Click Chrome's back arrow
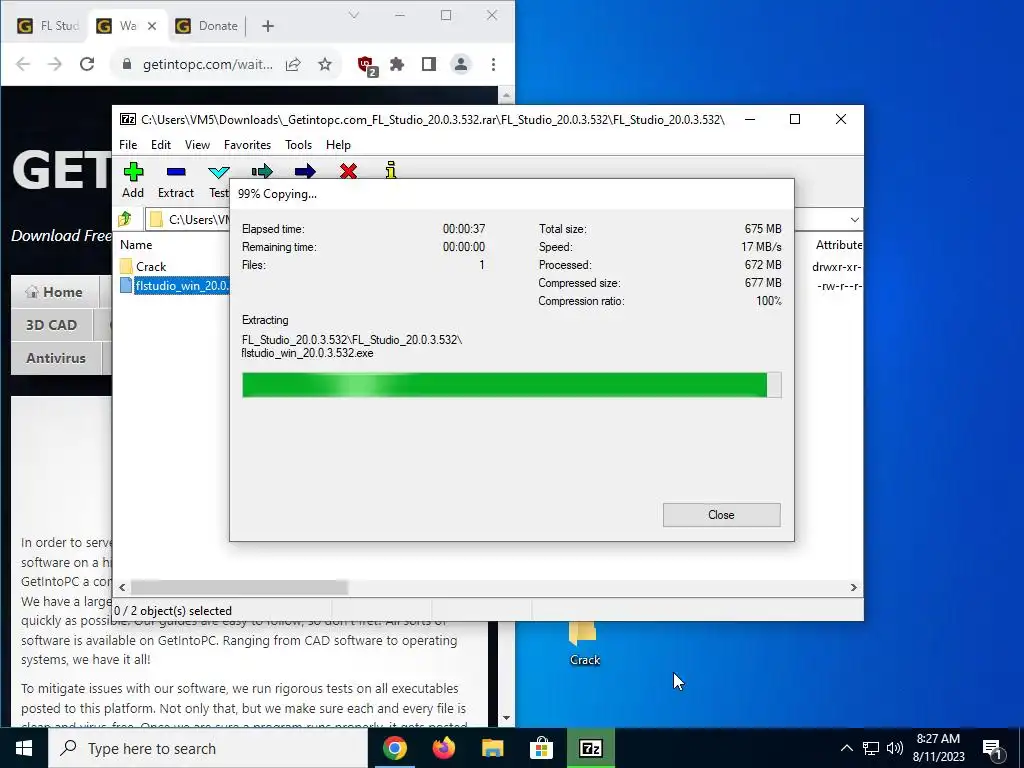 [x=23, y=64]
